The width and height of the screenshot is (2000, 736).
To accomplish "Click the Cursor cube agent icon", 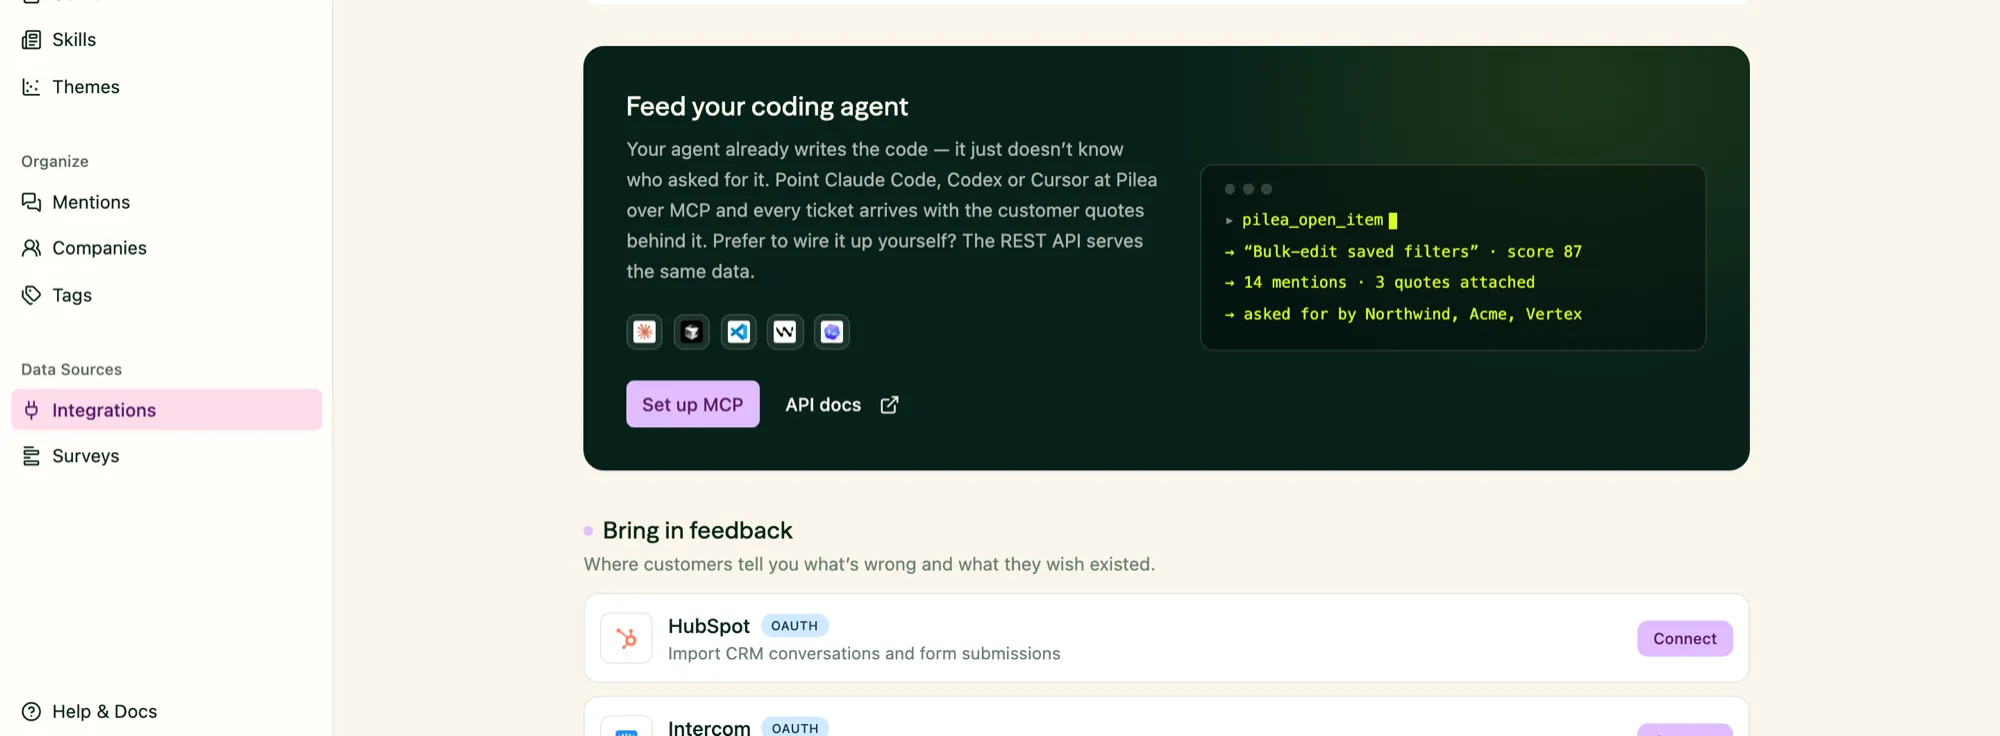I will pos(691,332).
